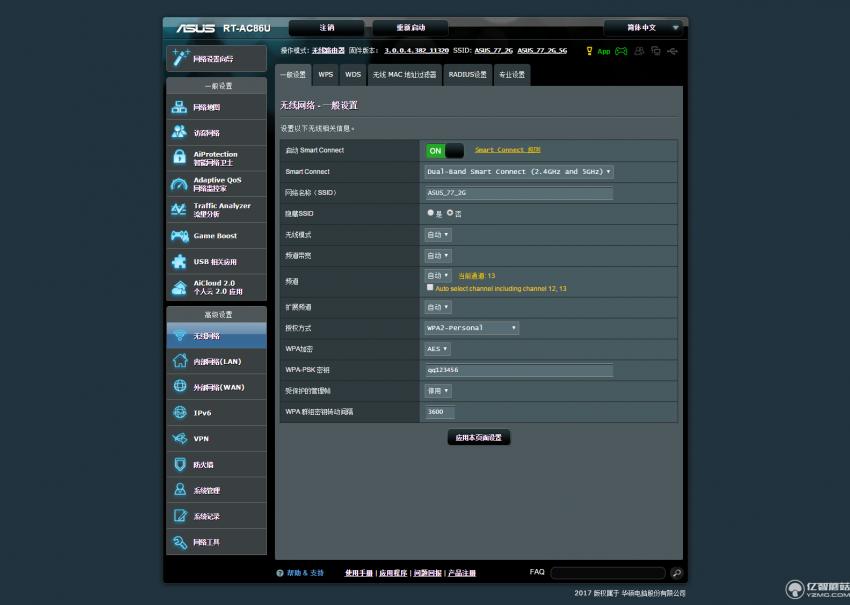Screen dimensions: 850x605
Task: Click the USB status icon in the header
Action: (672, 50)
